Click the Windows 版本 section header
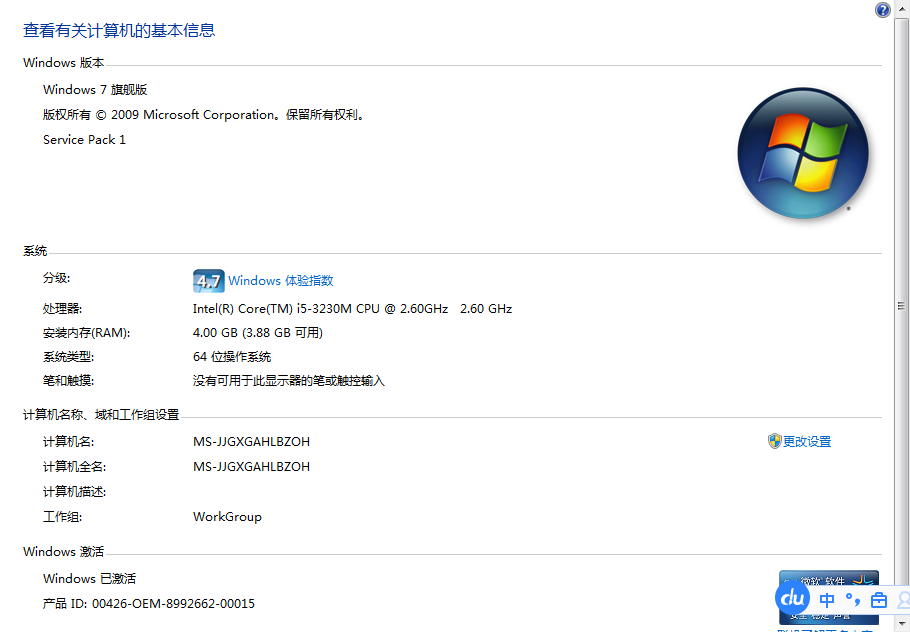This screenshot has width=910, height=632. (x=64, y=63)
